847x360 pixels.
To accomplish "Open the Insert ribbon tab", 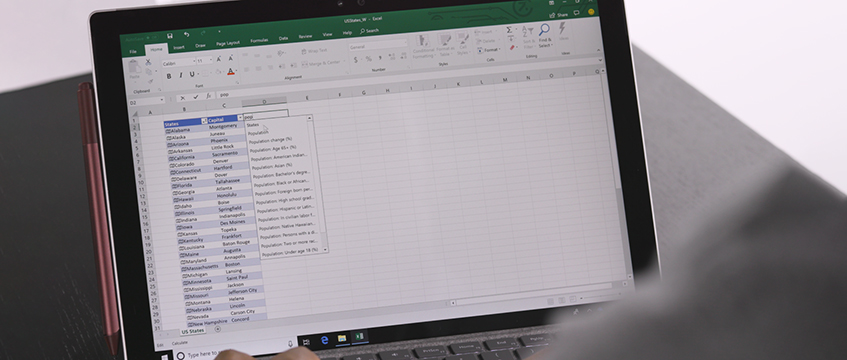I will (x=179, y=48).
